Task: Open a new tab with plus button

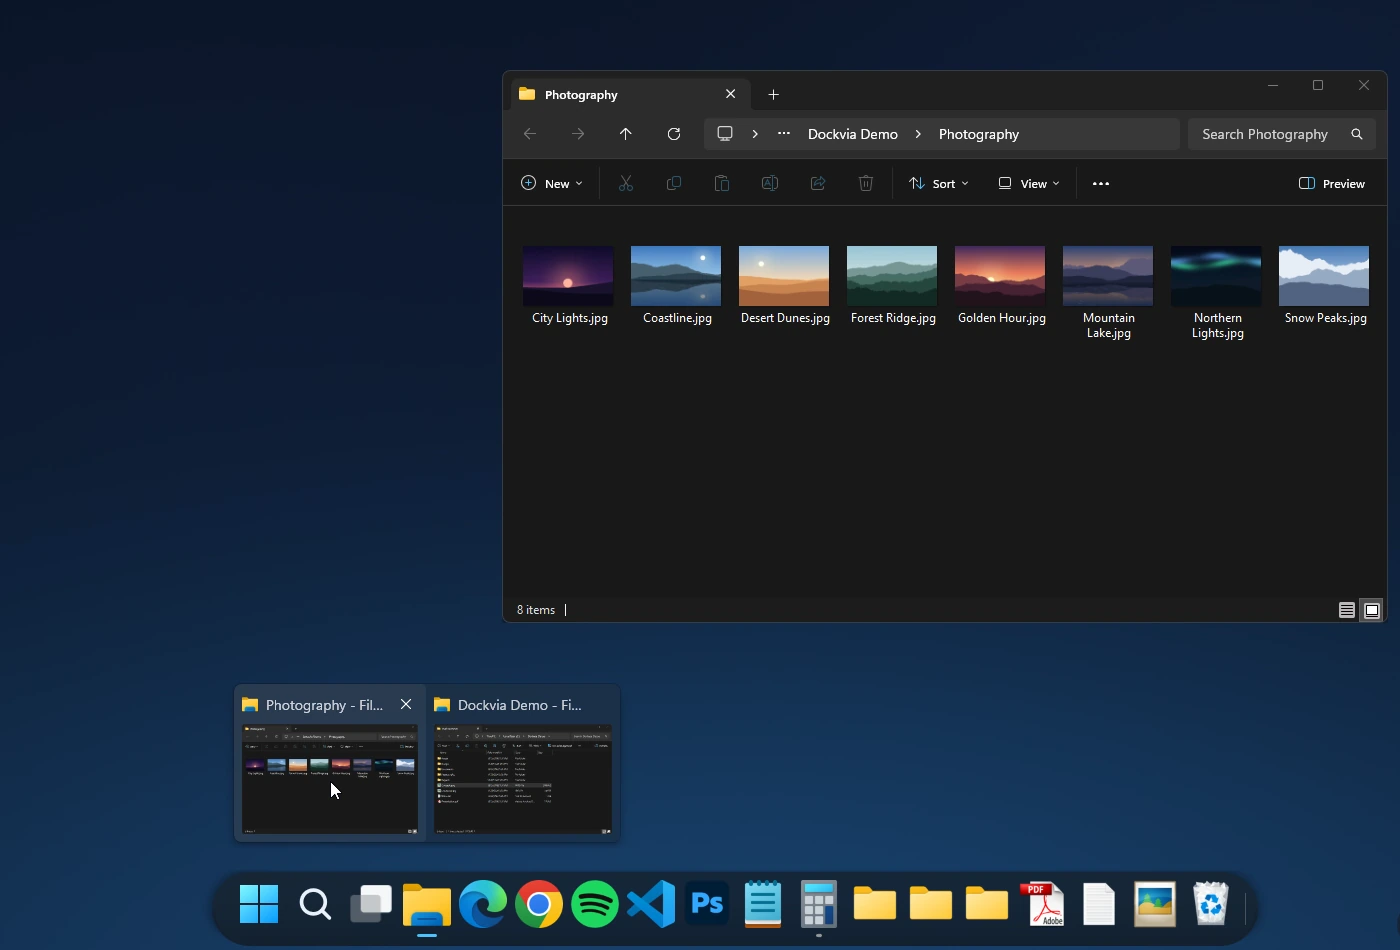Action: click(x=773, y=94)
